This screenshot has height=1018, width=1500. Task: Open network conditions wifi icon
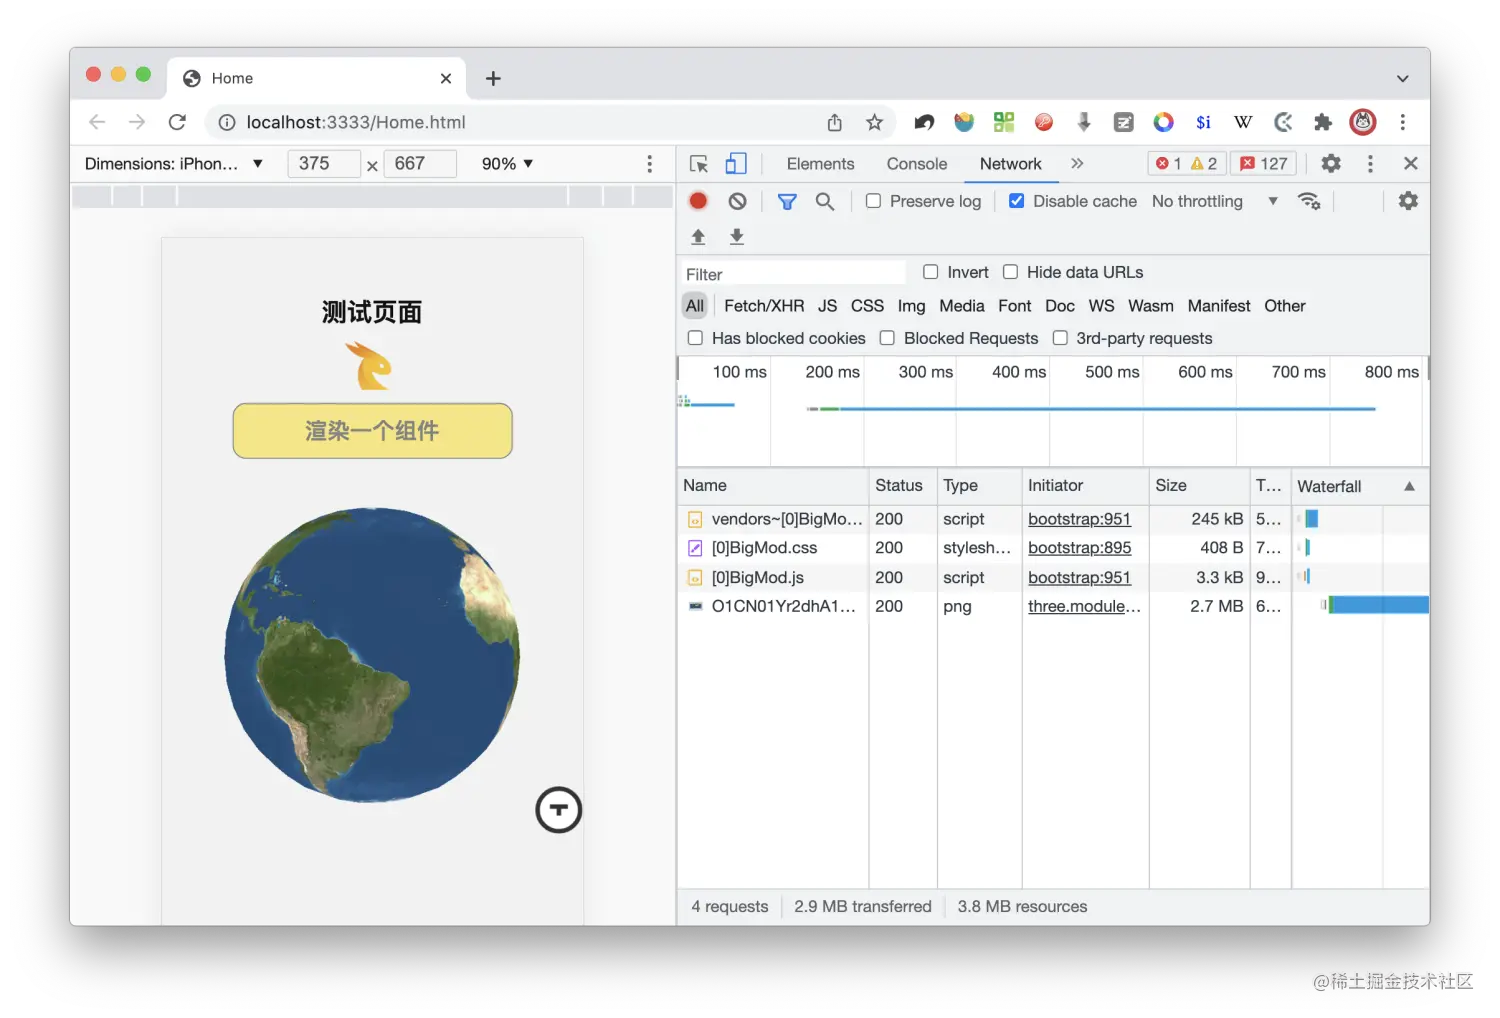click(1309, 201)
